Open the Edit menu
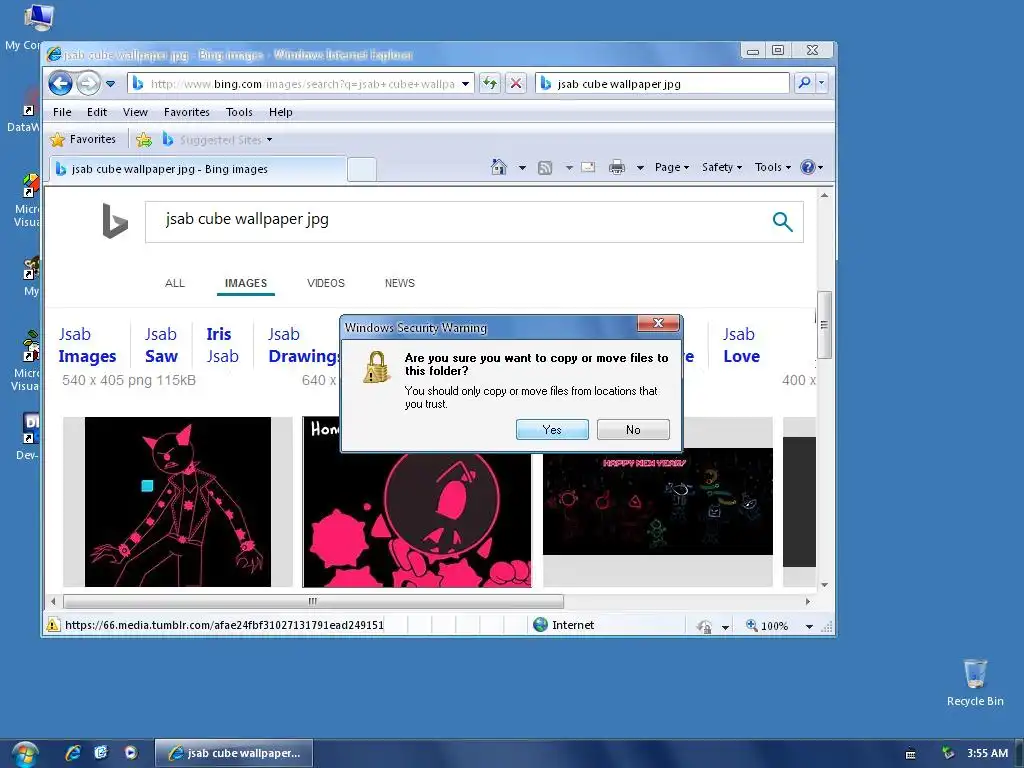This screenshot has width=1024, height=768. pyautogui.click(x=97, y=112)
